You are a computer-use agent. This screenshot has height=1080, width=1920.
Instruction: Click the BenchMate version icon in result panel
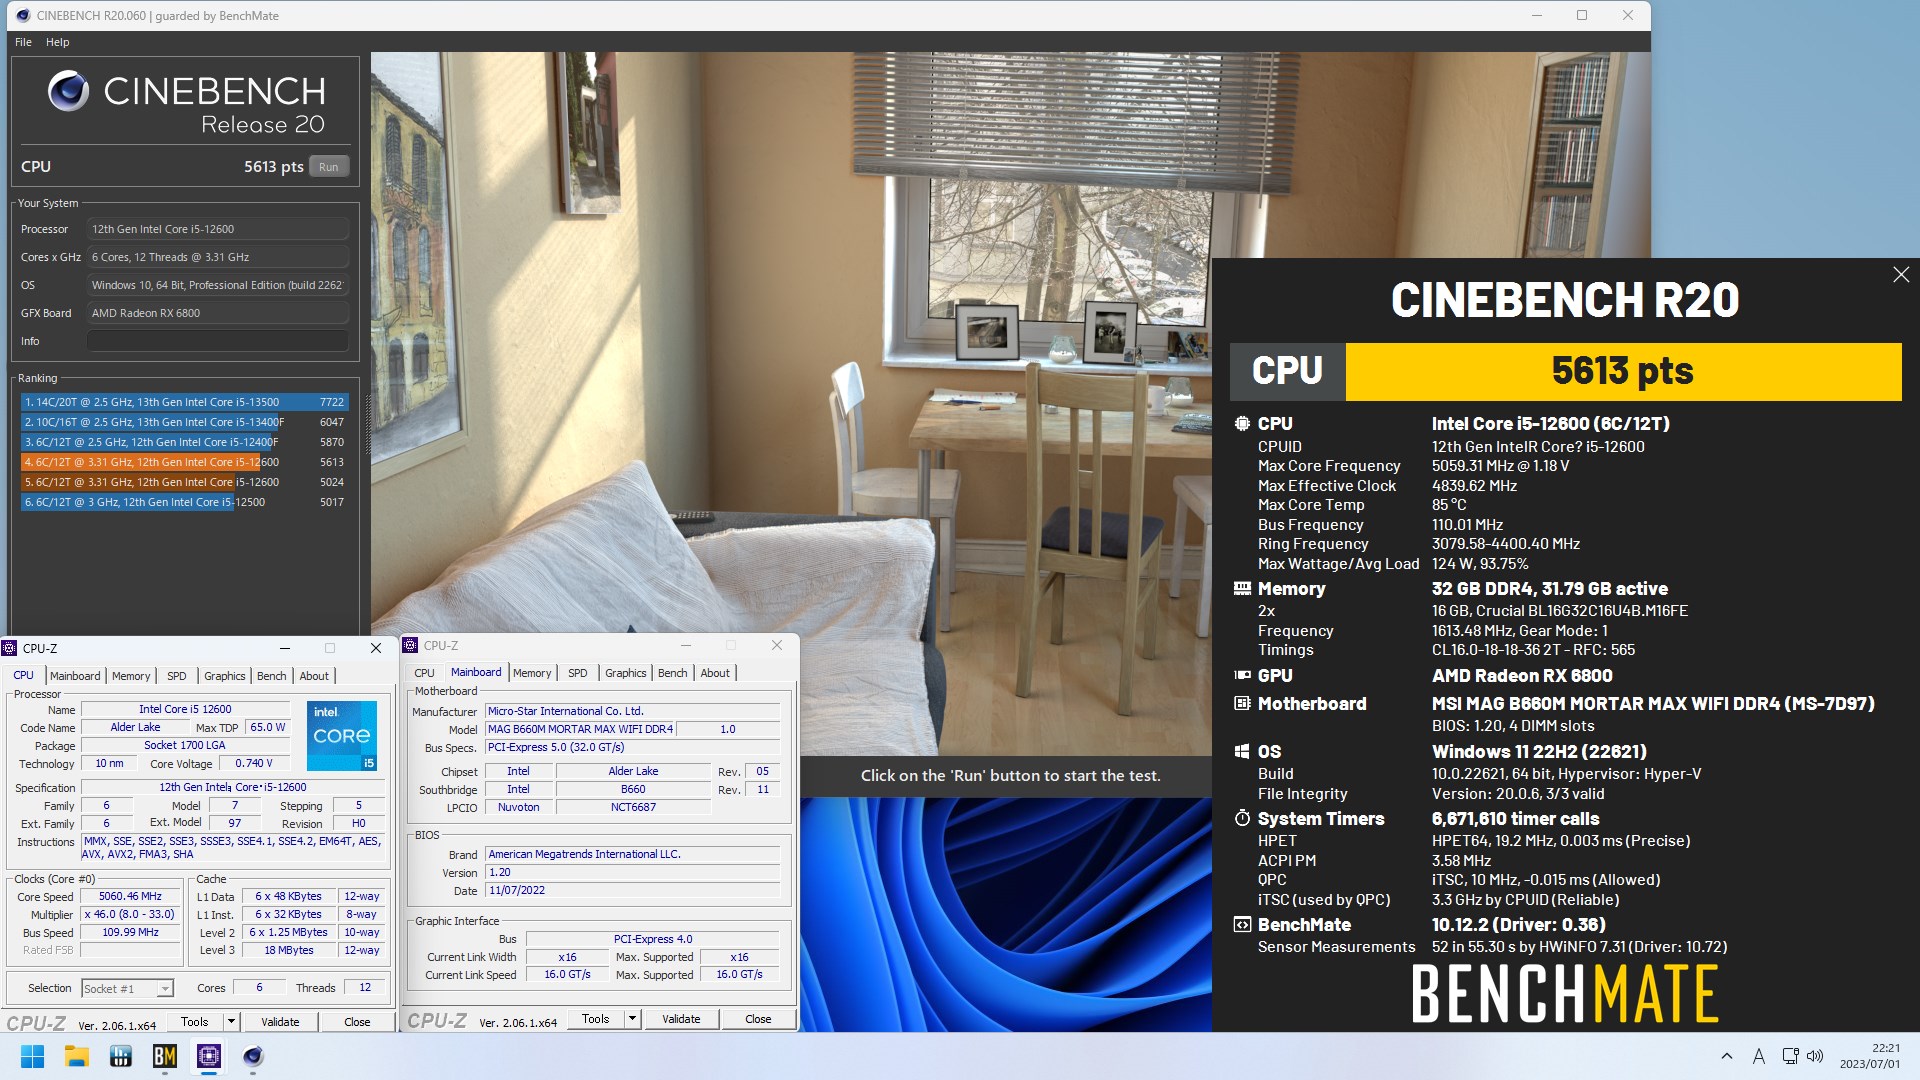click(1242, 925)
